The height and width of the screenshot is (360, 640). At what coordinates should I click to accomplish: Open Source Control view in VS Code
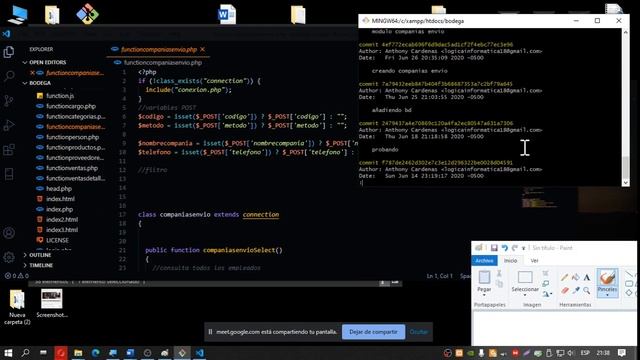tap(9, 100)
